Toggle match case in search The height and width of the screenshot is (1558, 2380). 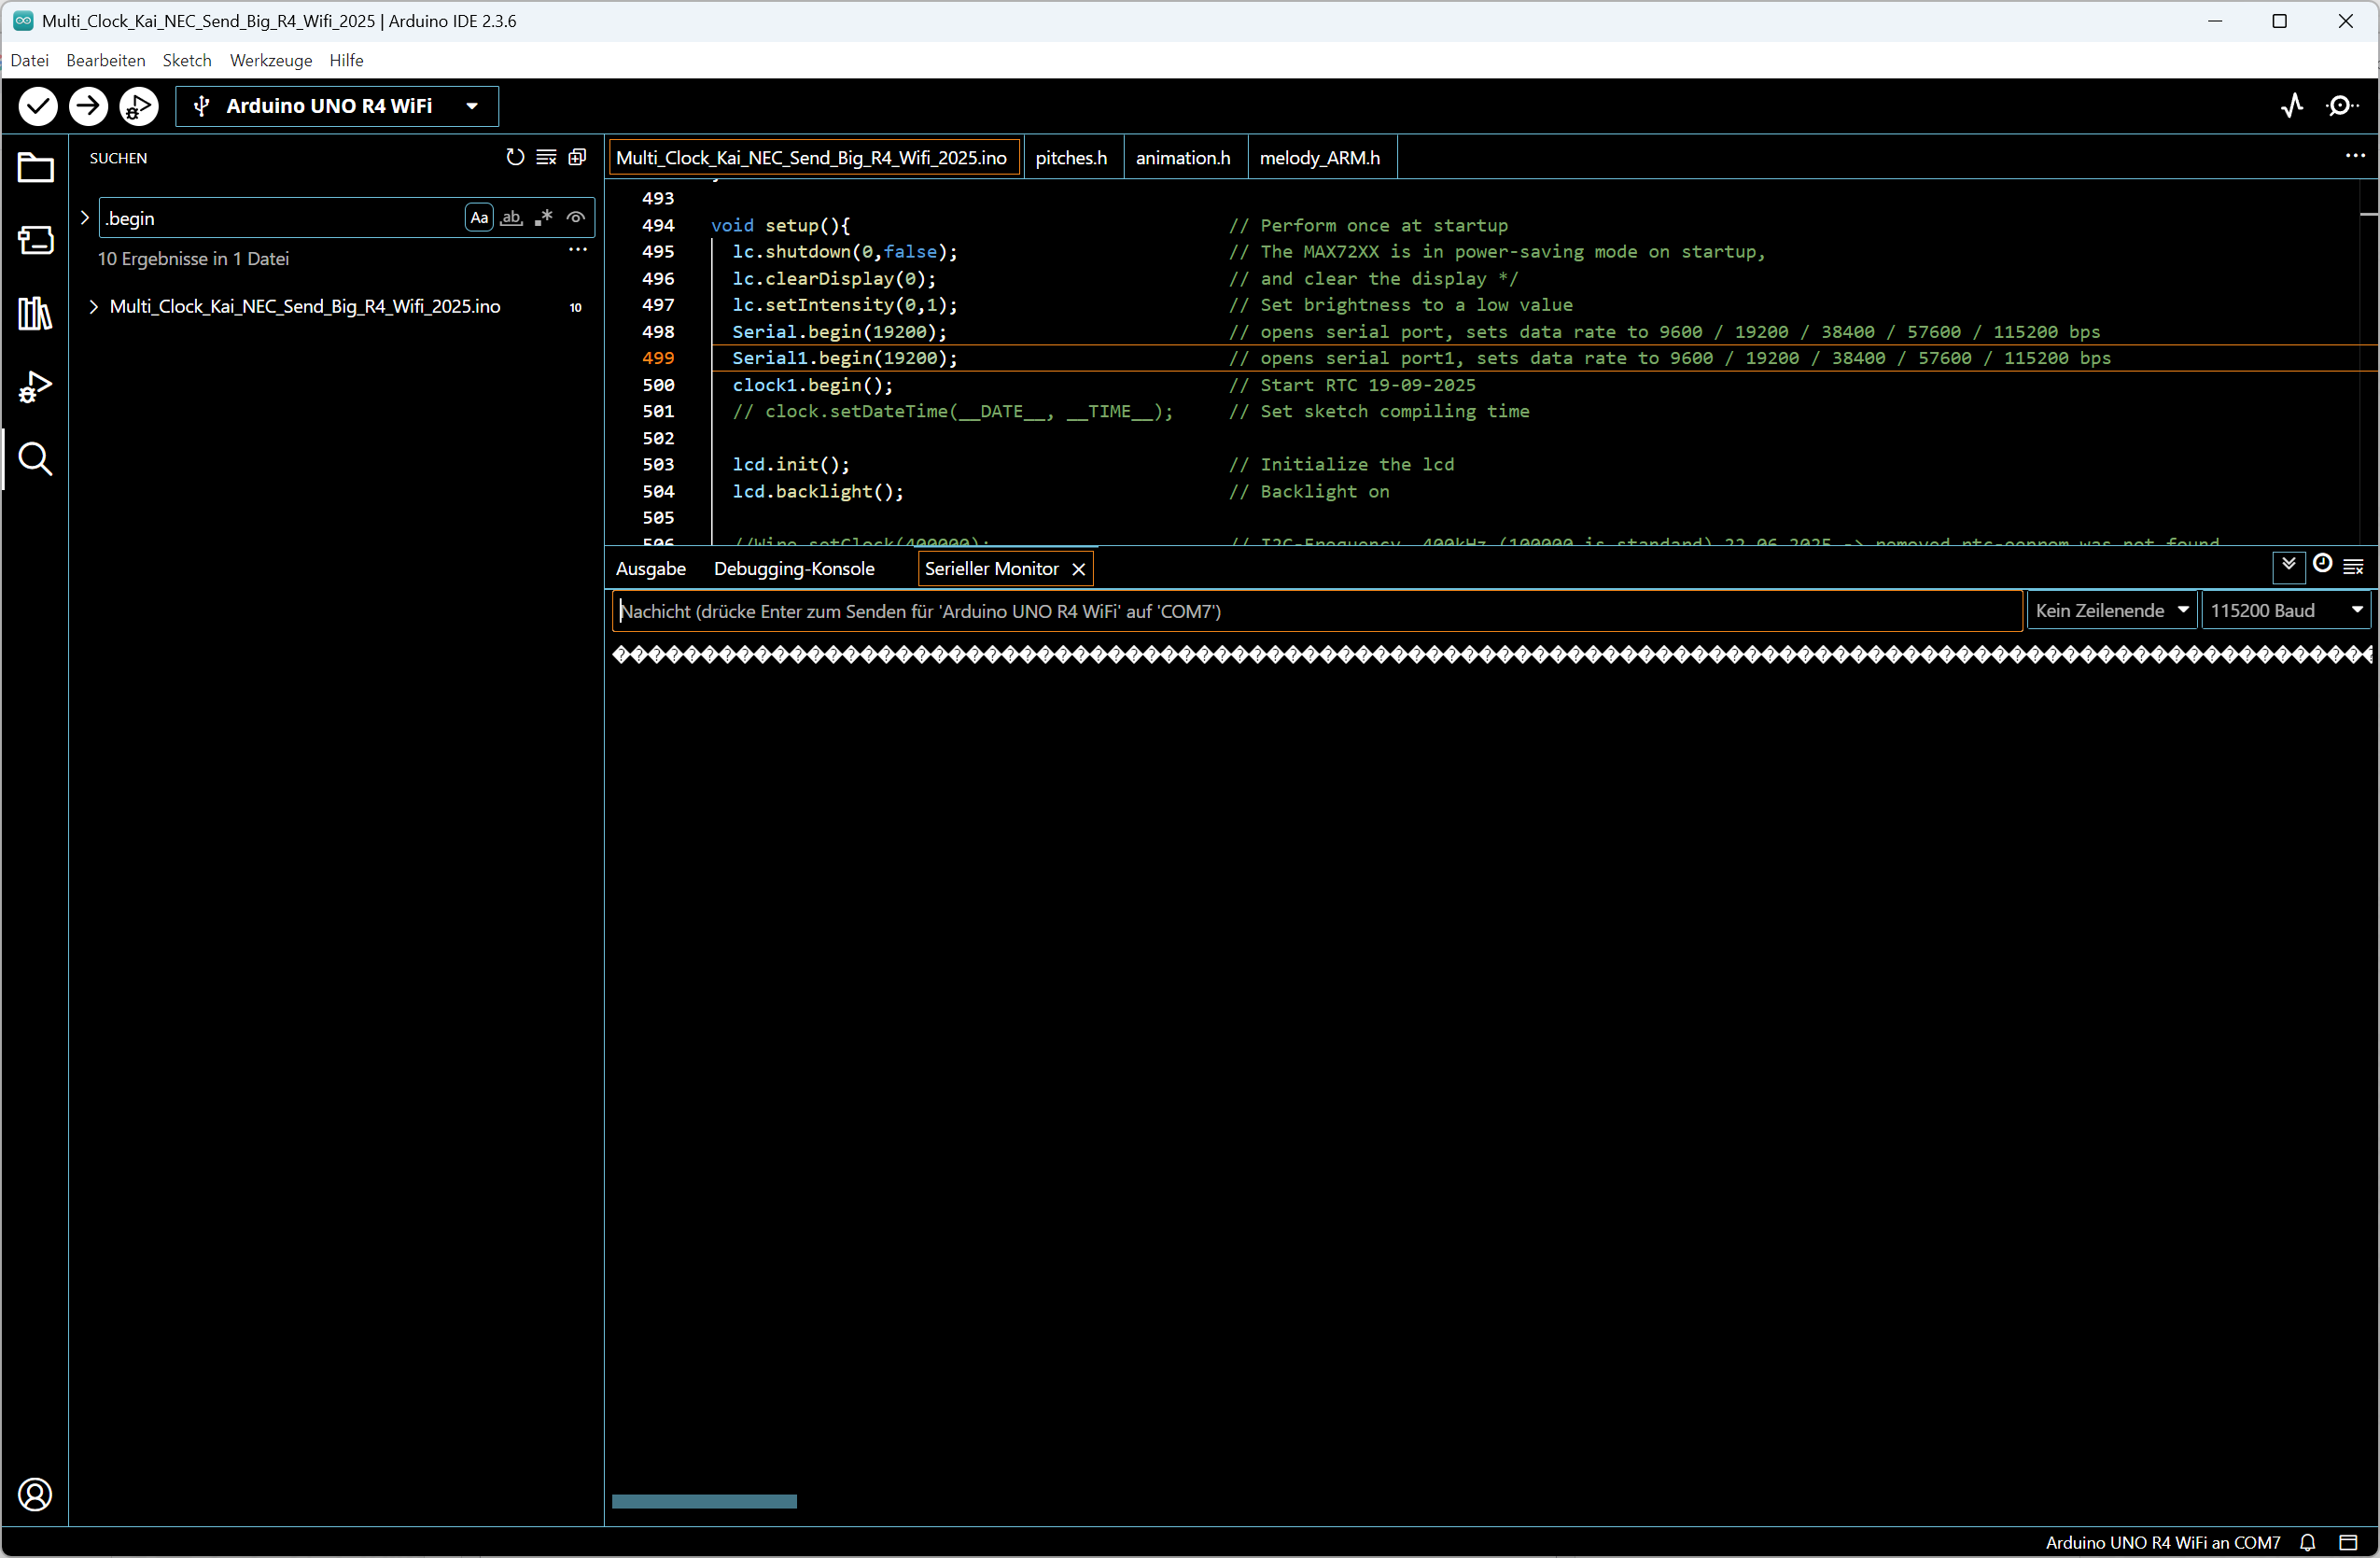[x=479, y=218]
